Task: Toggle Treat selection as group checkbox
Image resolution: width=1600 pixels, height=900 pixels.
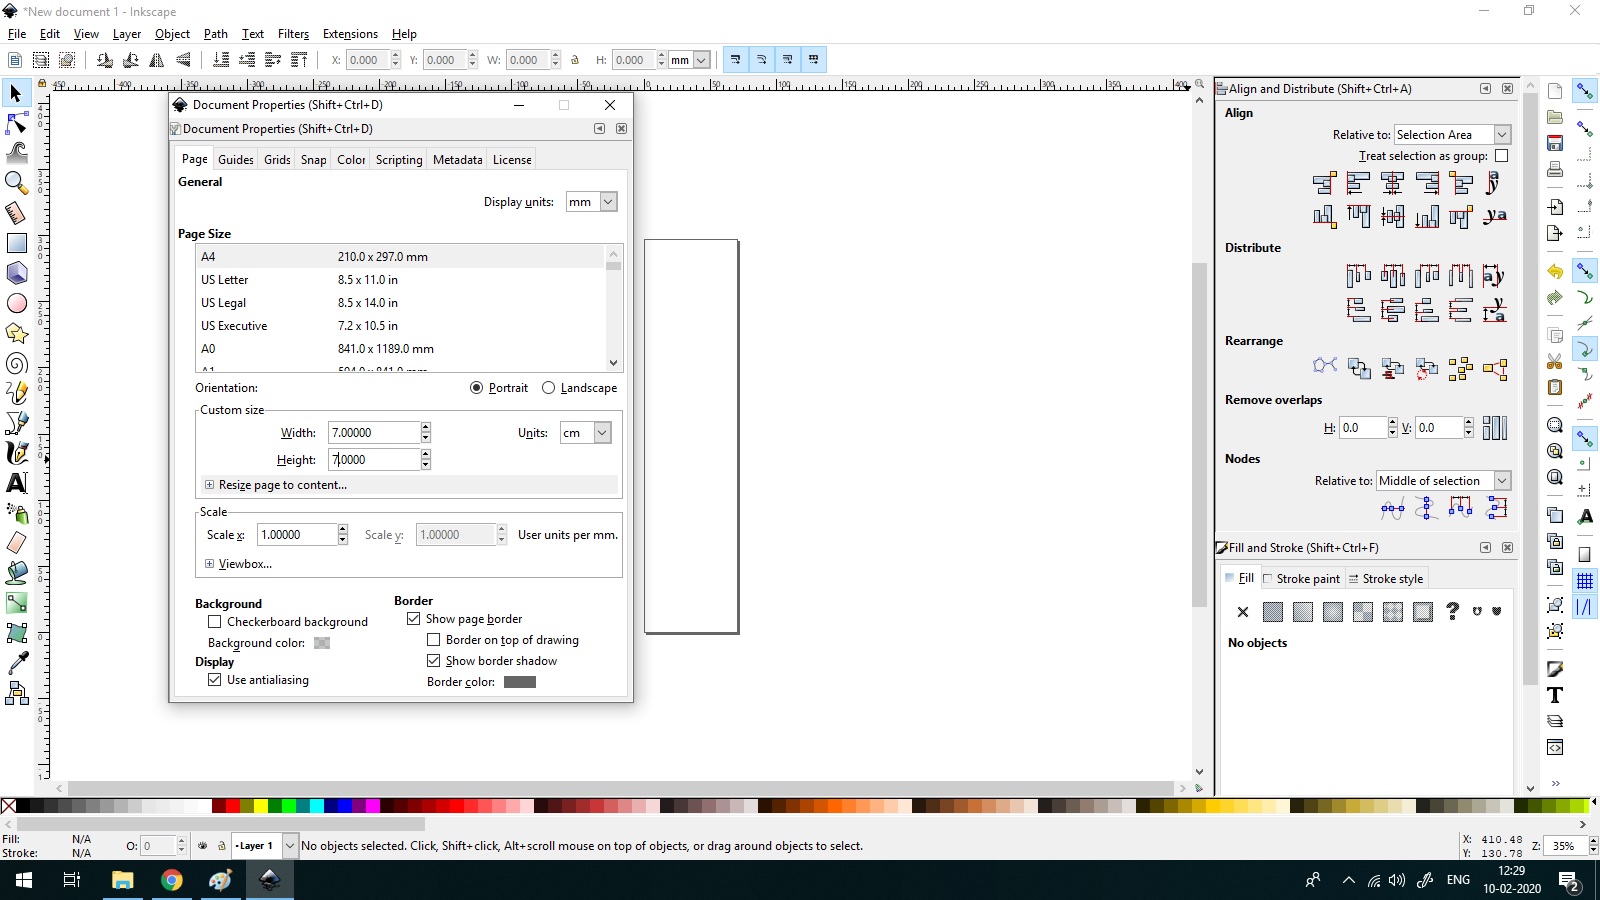Action: coord(1501,156)
